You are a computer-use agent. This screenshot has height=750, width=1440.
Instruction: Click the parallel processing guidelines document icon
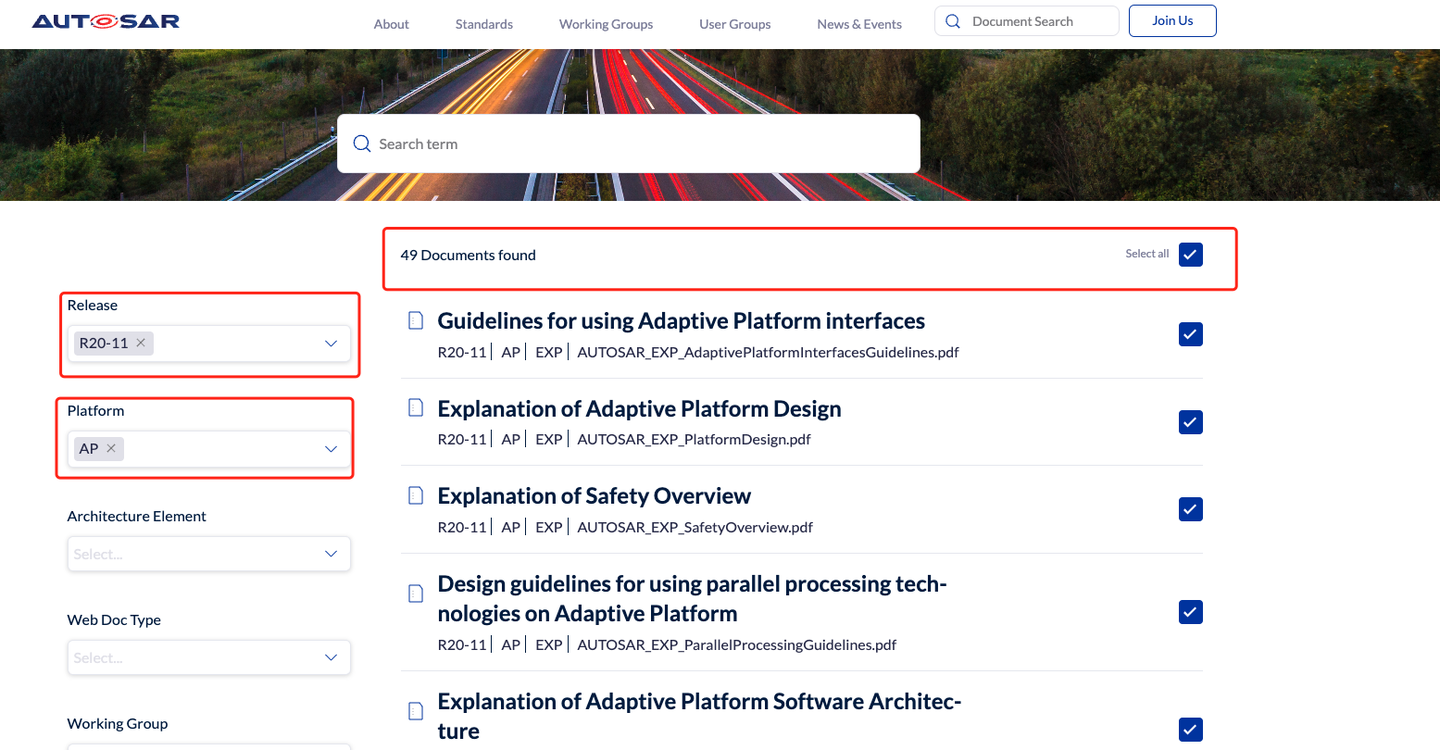pos(416,594)
